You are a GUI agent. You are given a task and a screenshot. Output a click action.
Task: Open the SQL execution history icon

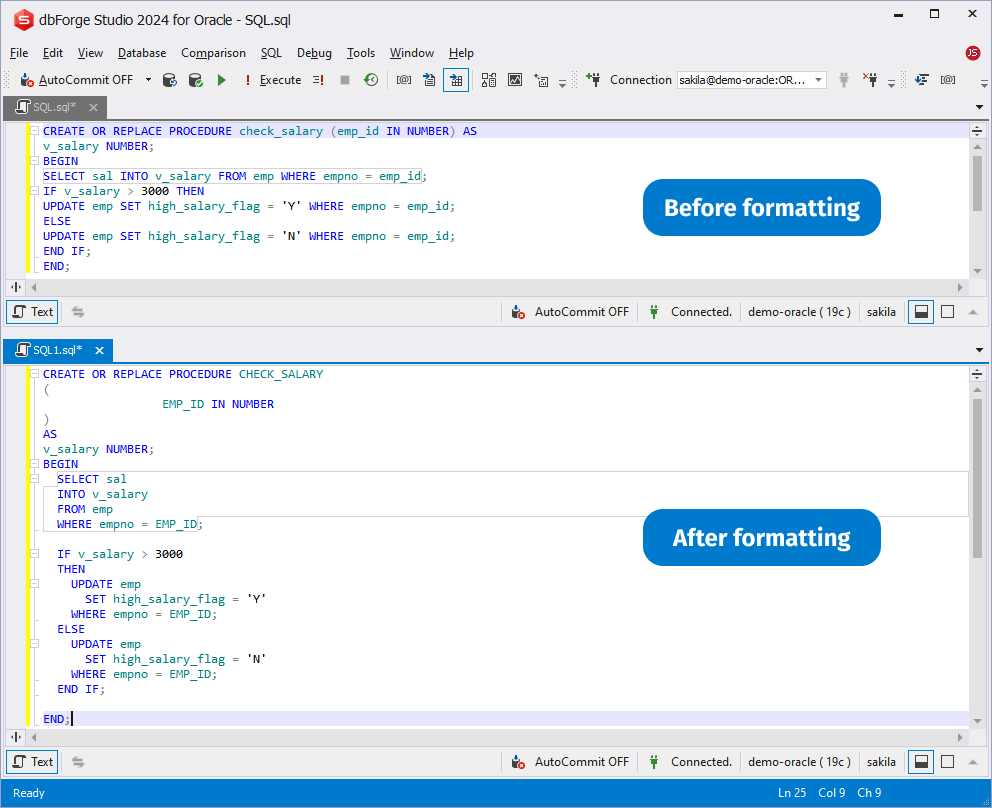pos(371,80)
